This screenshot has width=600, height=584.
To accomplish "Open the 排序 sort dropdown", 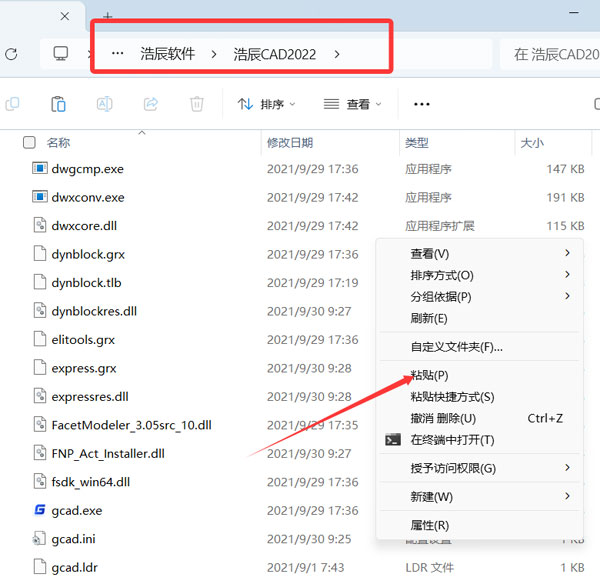I will click(x=266, y=104).
